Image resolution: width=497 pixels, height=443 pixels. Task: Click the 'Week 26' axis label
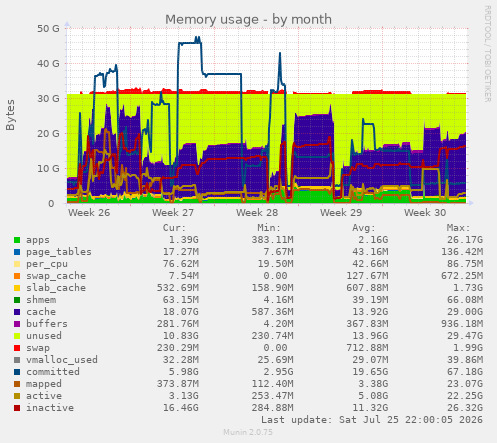(x=89, y=213)
